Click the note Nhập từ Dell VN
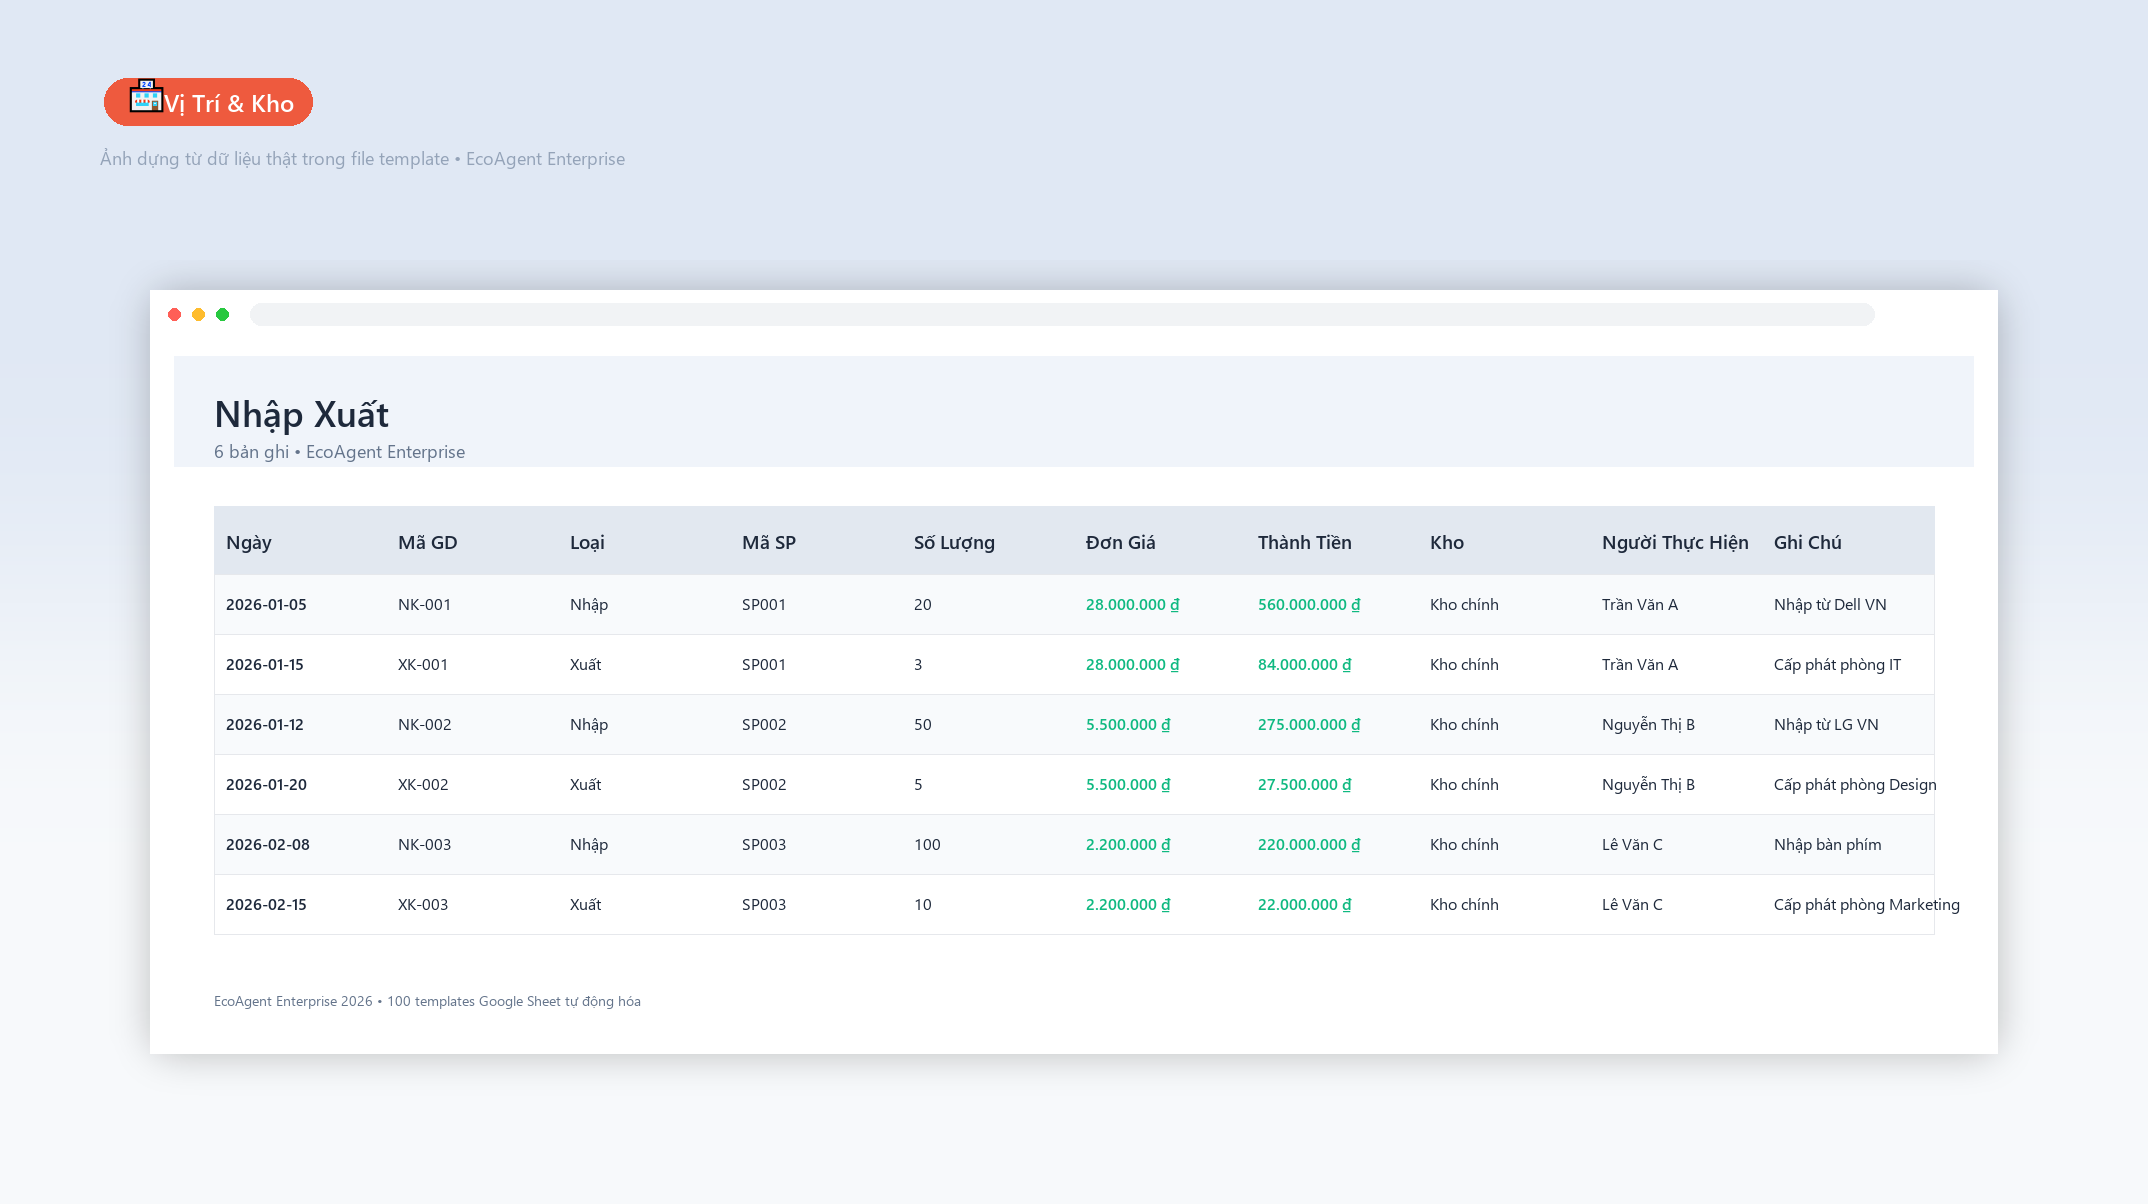This screenshot has height=1204, width=2148. coord(1830,605)
